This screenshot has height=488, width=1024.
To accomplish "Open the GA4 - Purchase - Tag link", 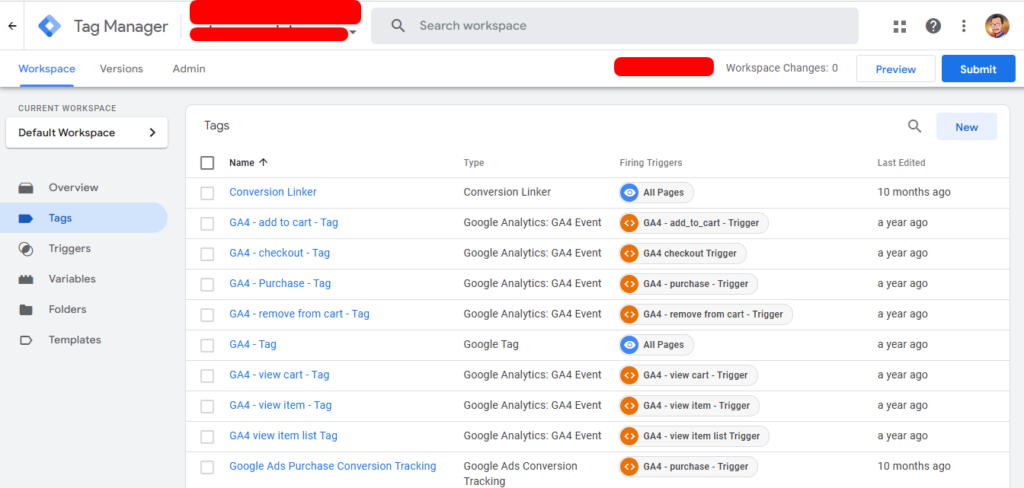I will [x=280, y=284].
